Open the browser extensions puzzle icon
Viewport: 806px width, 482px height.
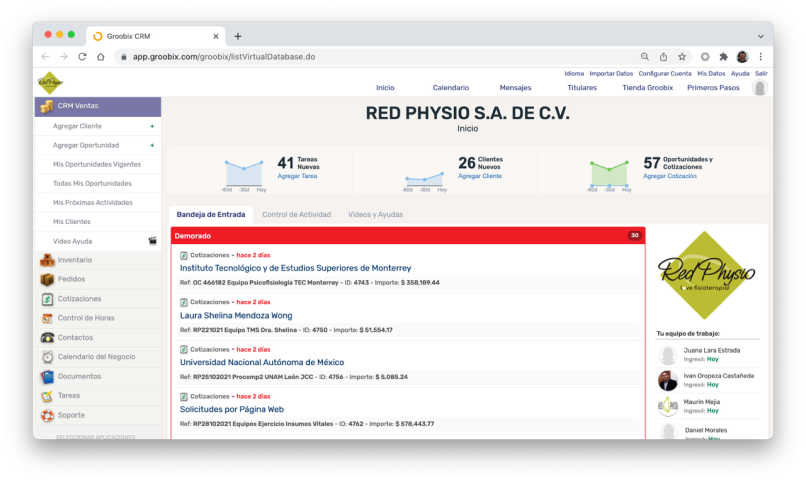724,57
